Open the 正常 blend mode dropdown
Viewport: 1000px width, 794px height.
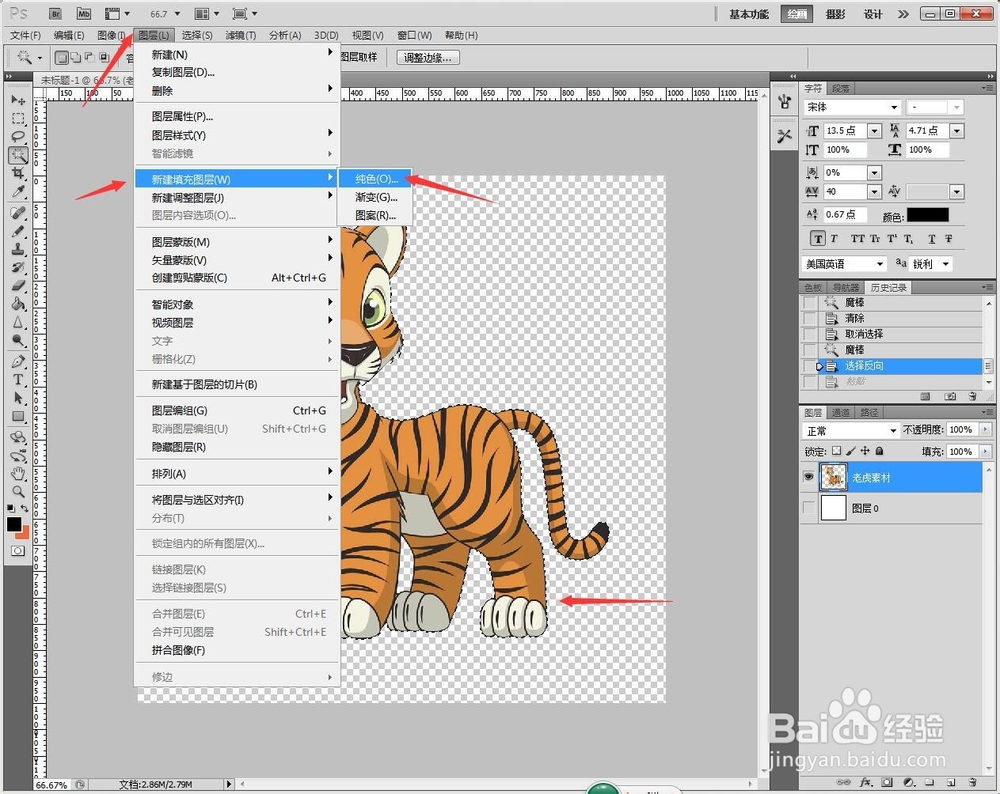click(x=893, y=430)
